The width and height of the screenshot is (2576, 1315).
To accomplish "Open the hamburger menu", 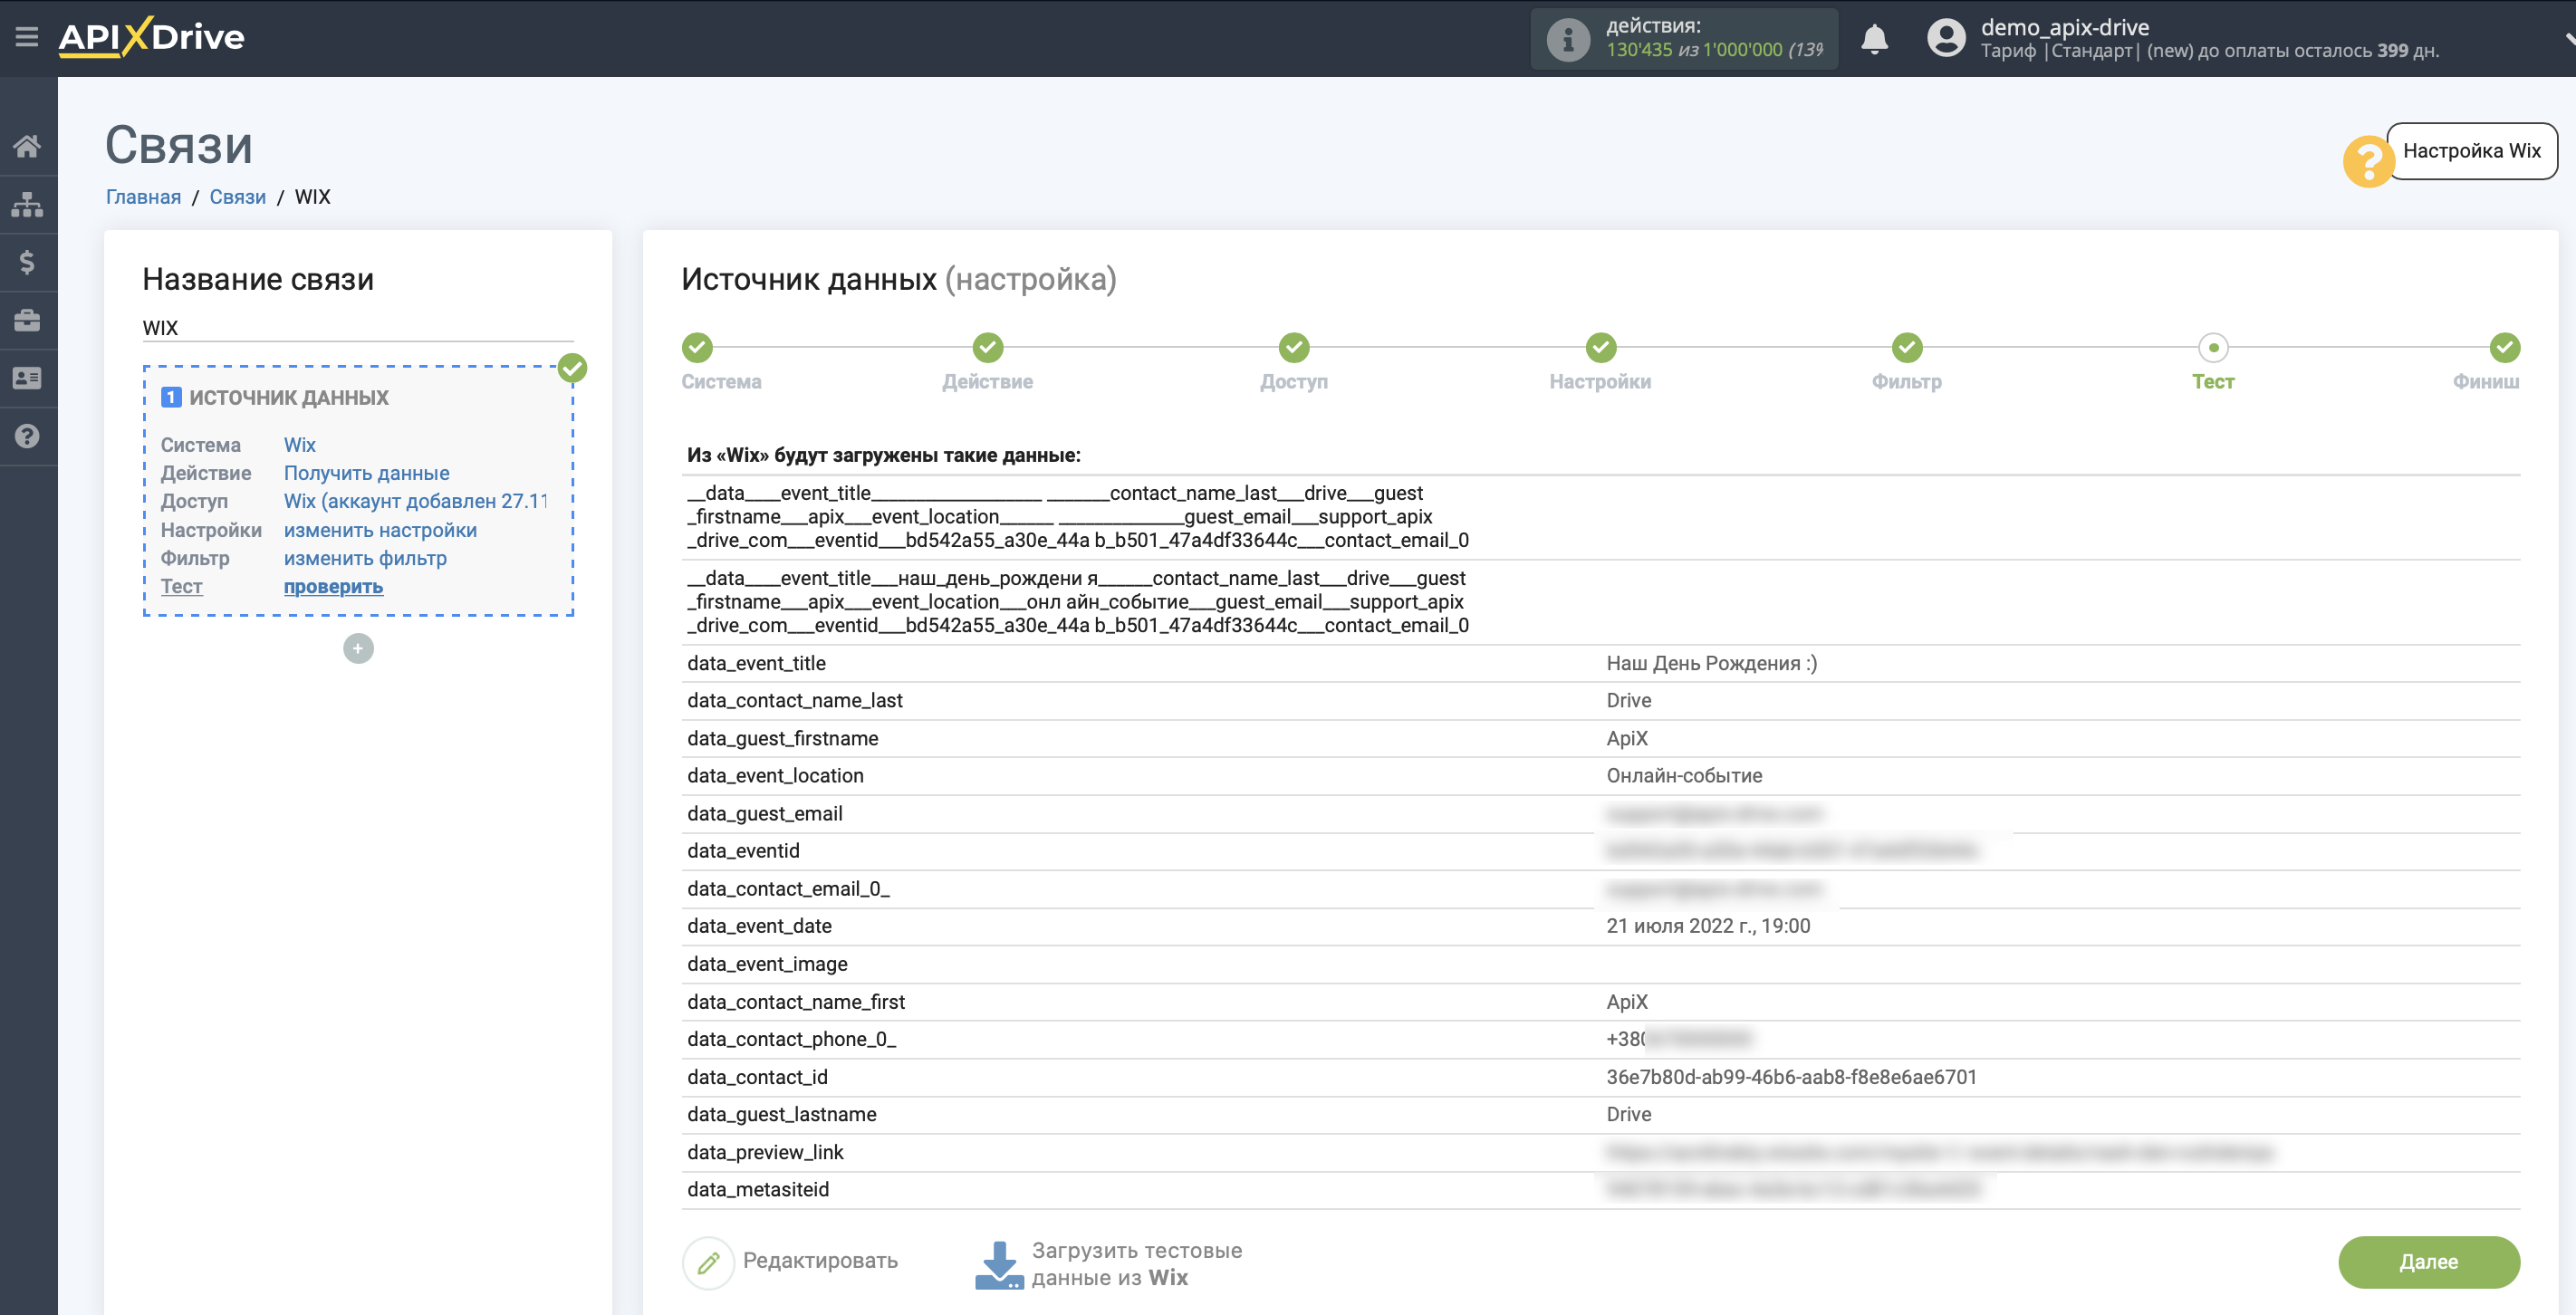I will point(27,37).
